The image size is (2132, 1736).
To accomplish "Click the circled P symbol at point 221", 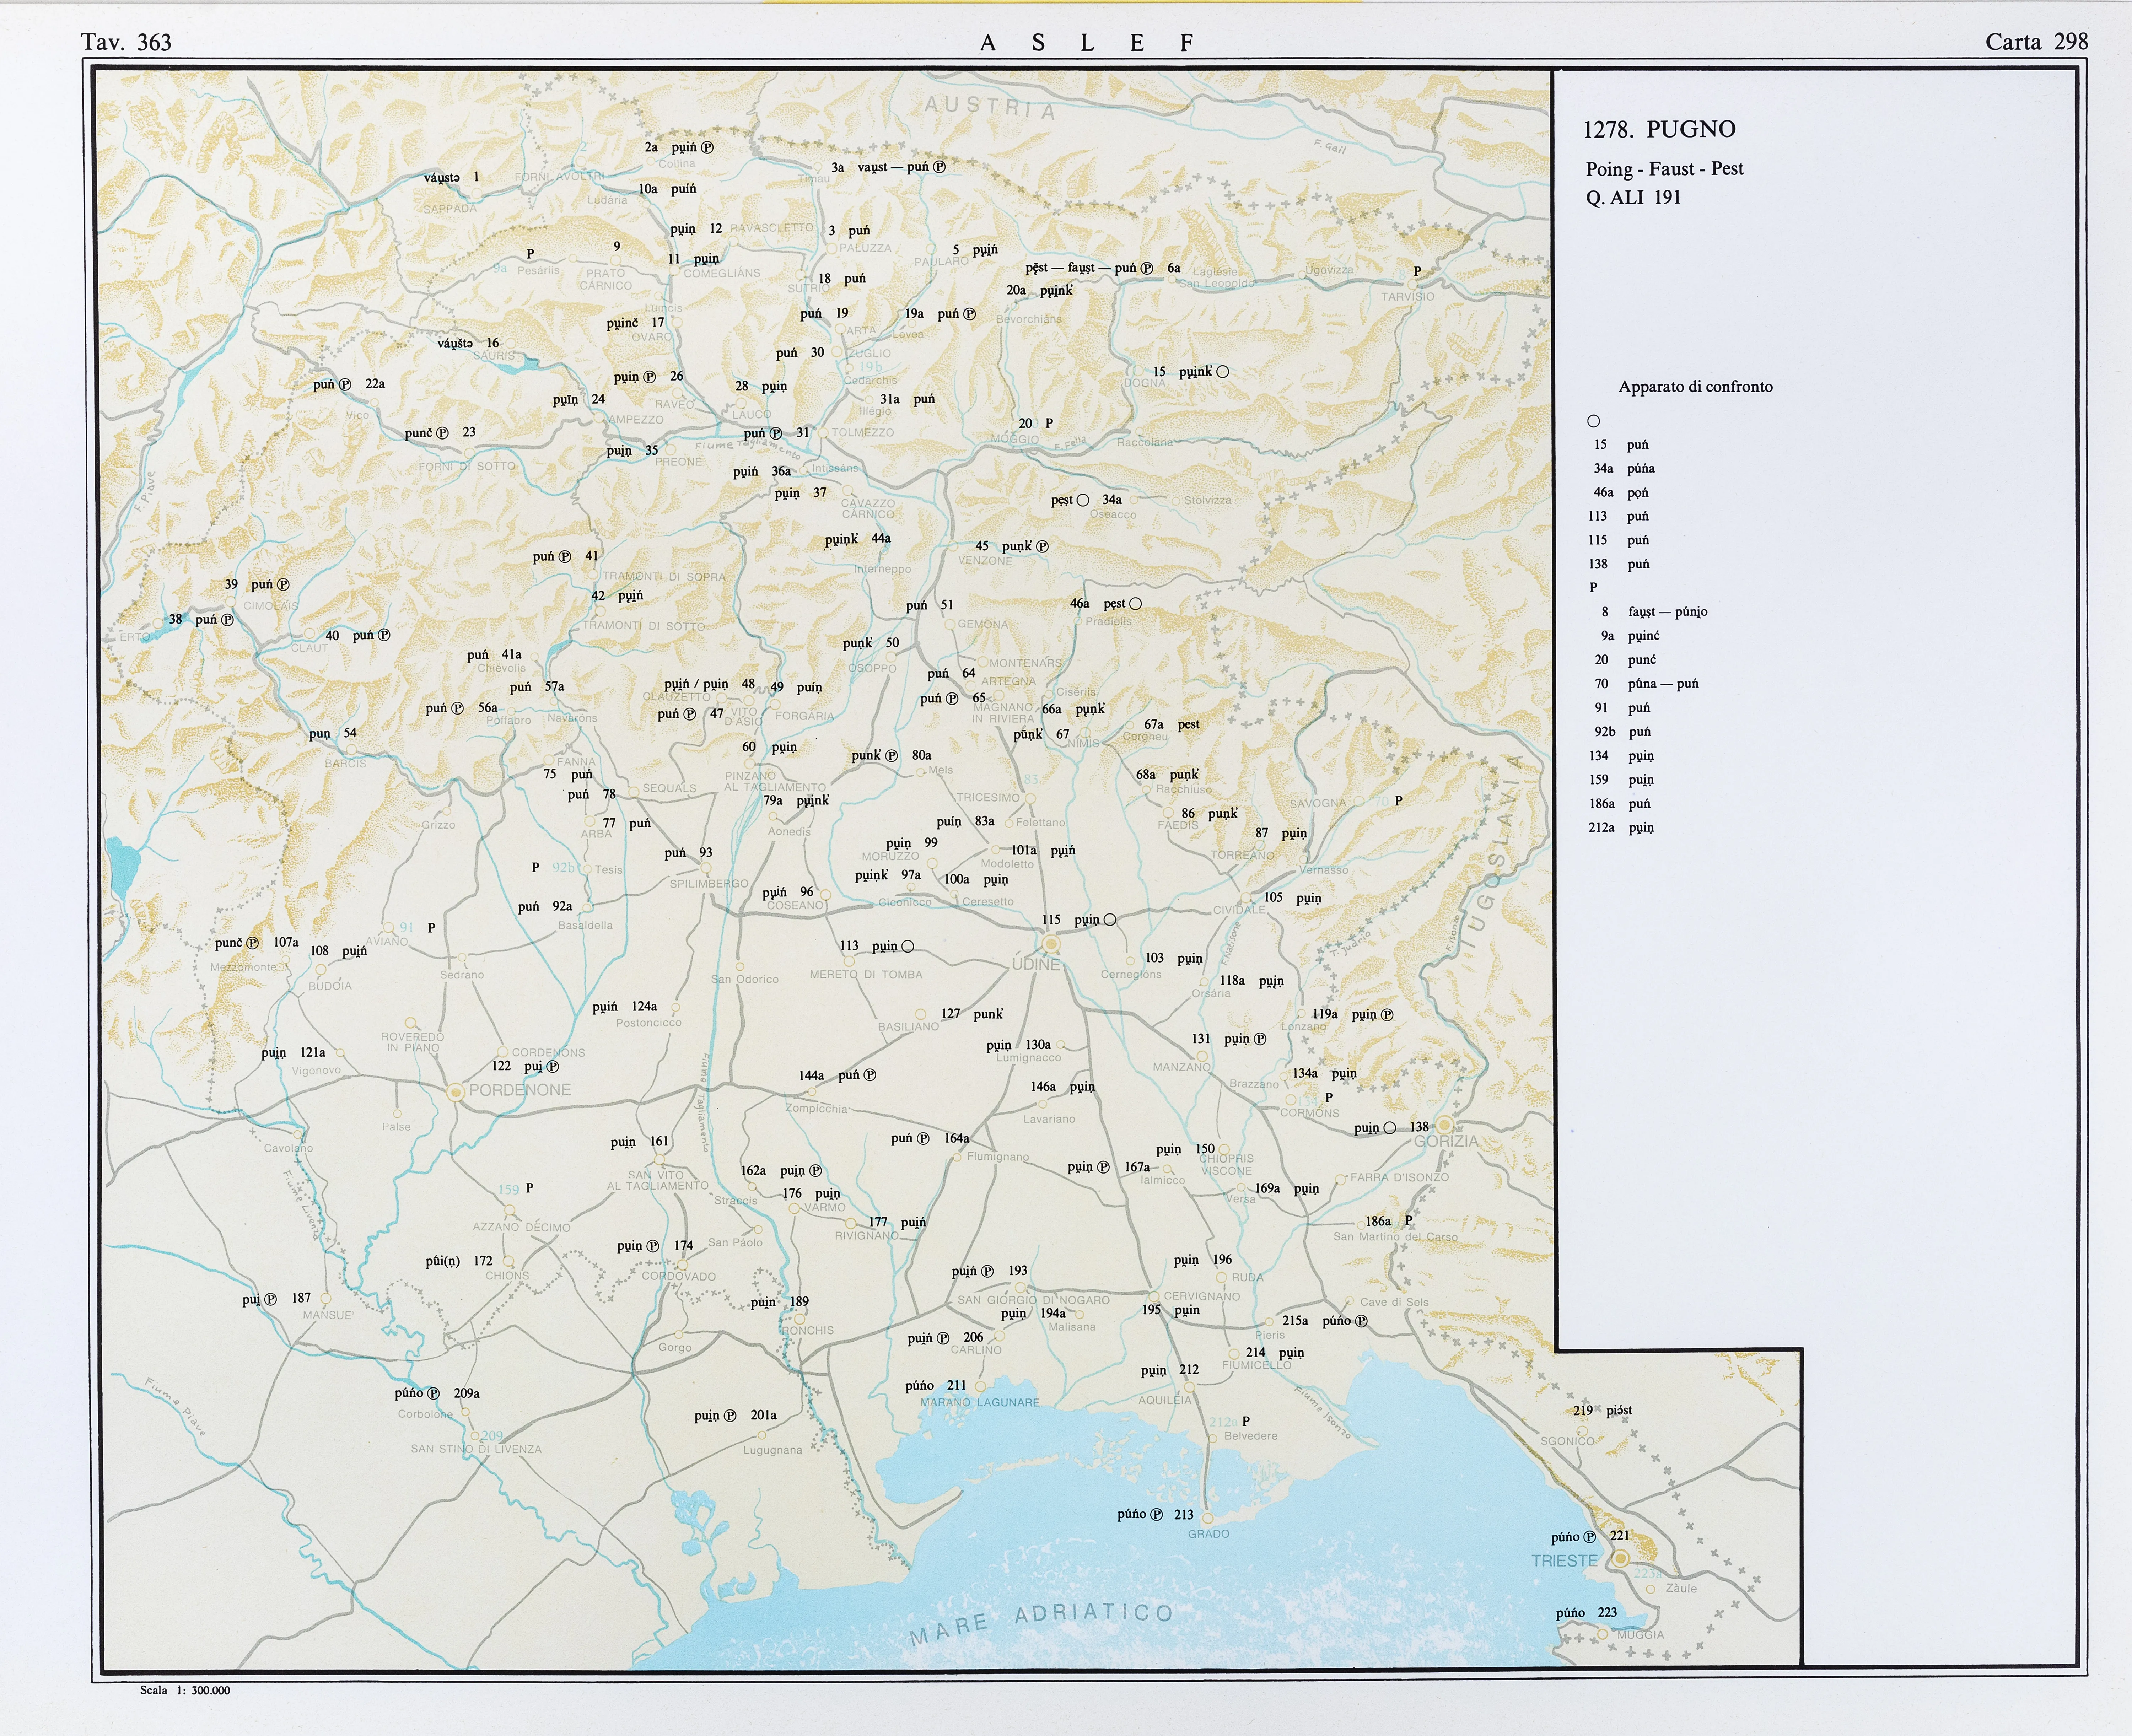I will (x=1590, y=1537).
